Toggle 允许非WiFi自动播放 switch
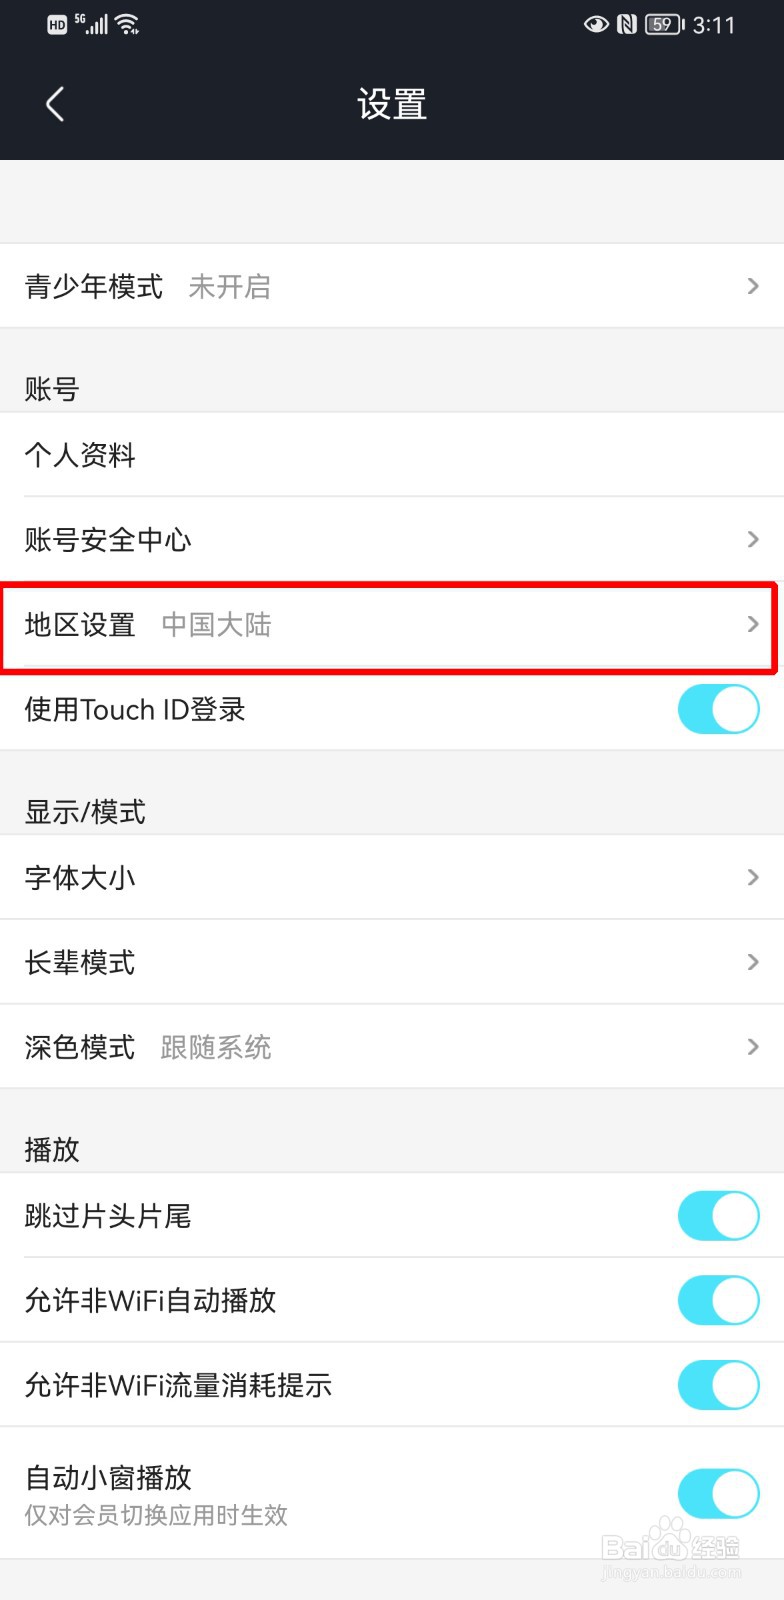Image resolution: width=784 pixels, height=1600 pixels. [x=719, y=1300]
